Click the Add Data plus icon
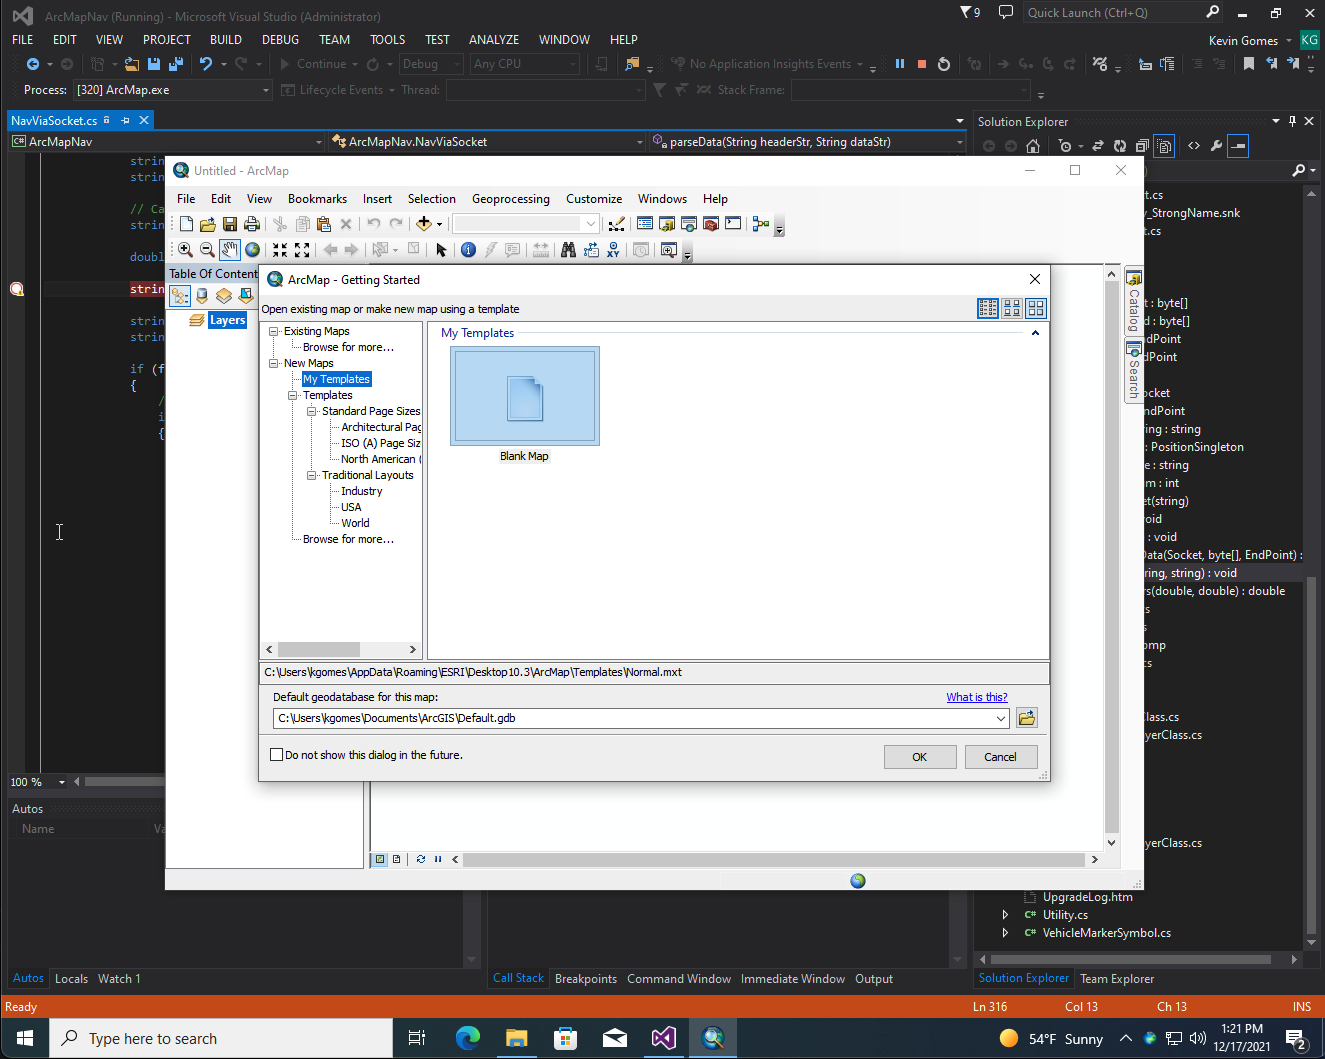The image size is (1325, 1059). 424,224
